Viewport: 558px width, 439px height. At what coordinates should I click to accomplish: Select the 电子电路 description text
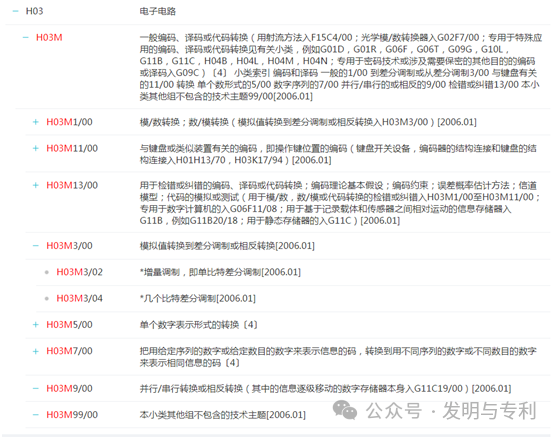158,11
